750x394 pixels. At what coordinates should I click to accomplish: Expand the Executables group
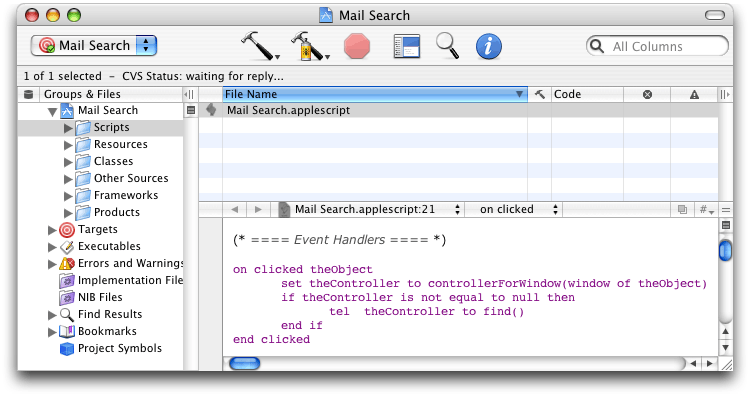(x=52, y=247)
